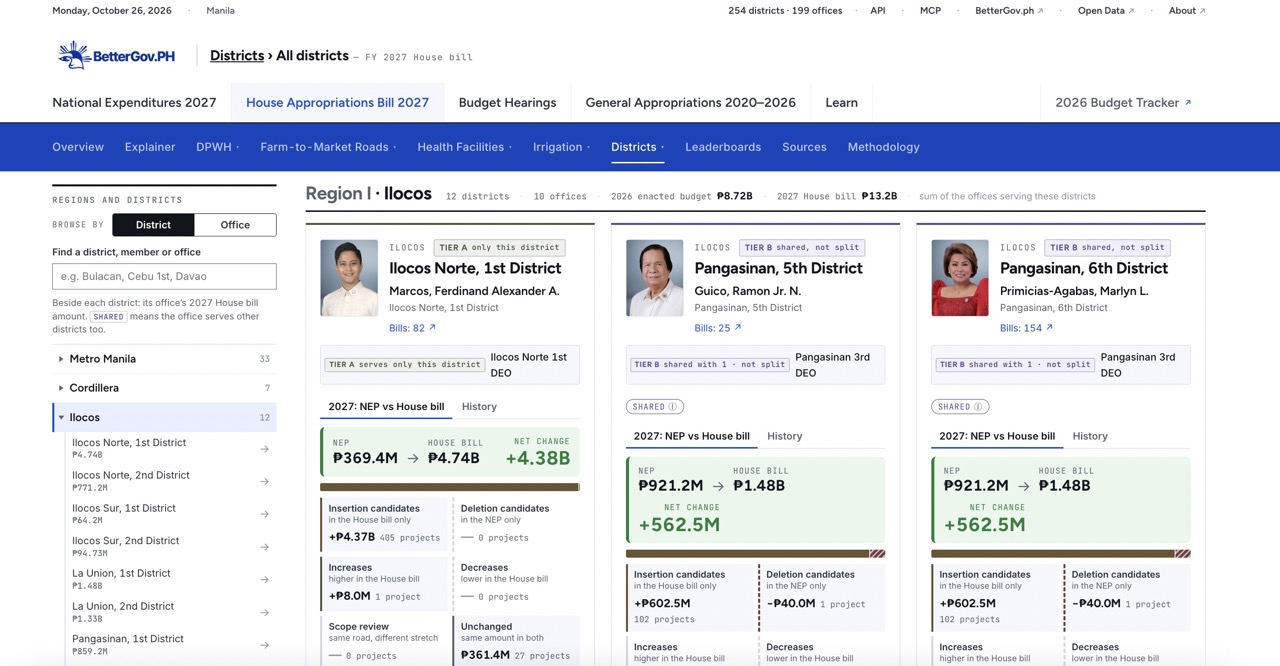
Task: Click the TIER A only this district badge
Action: pyautogui.click(x=500, y=247)
